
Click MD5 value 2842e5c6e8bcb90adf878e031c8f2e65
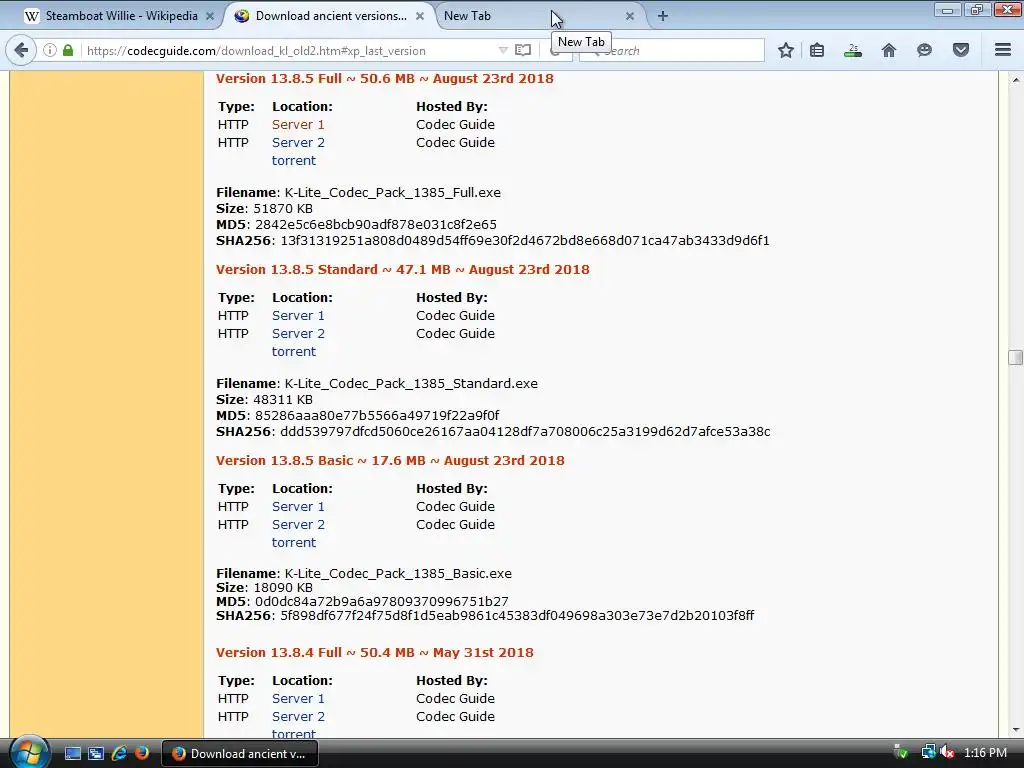coord(376,225)
